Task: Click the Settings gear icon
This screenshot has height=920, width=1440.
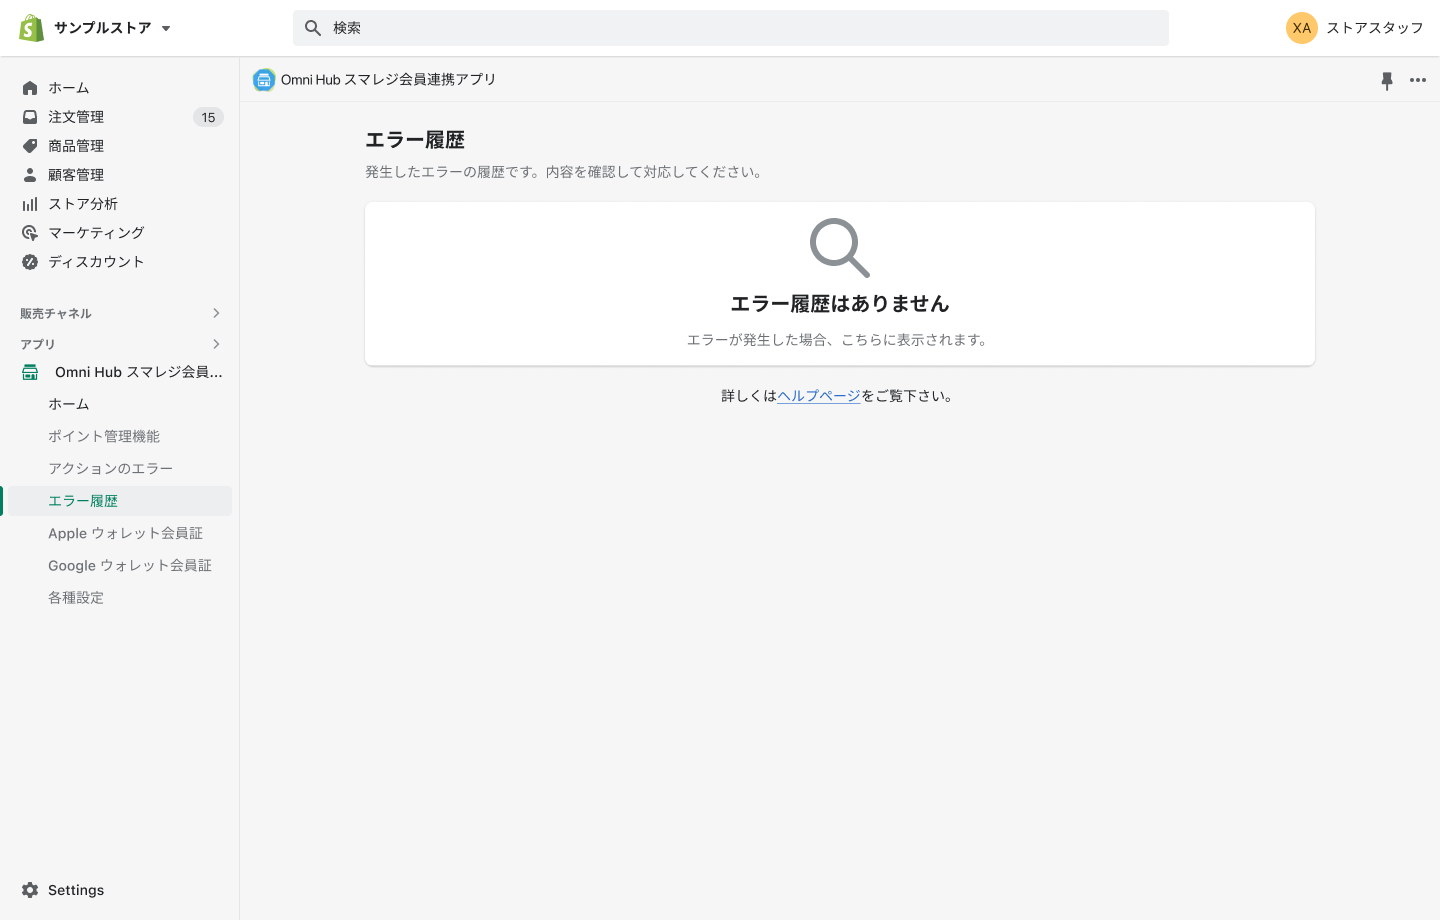Action: [x=30, y=890]
